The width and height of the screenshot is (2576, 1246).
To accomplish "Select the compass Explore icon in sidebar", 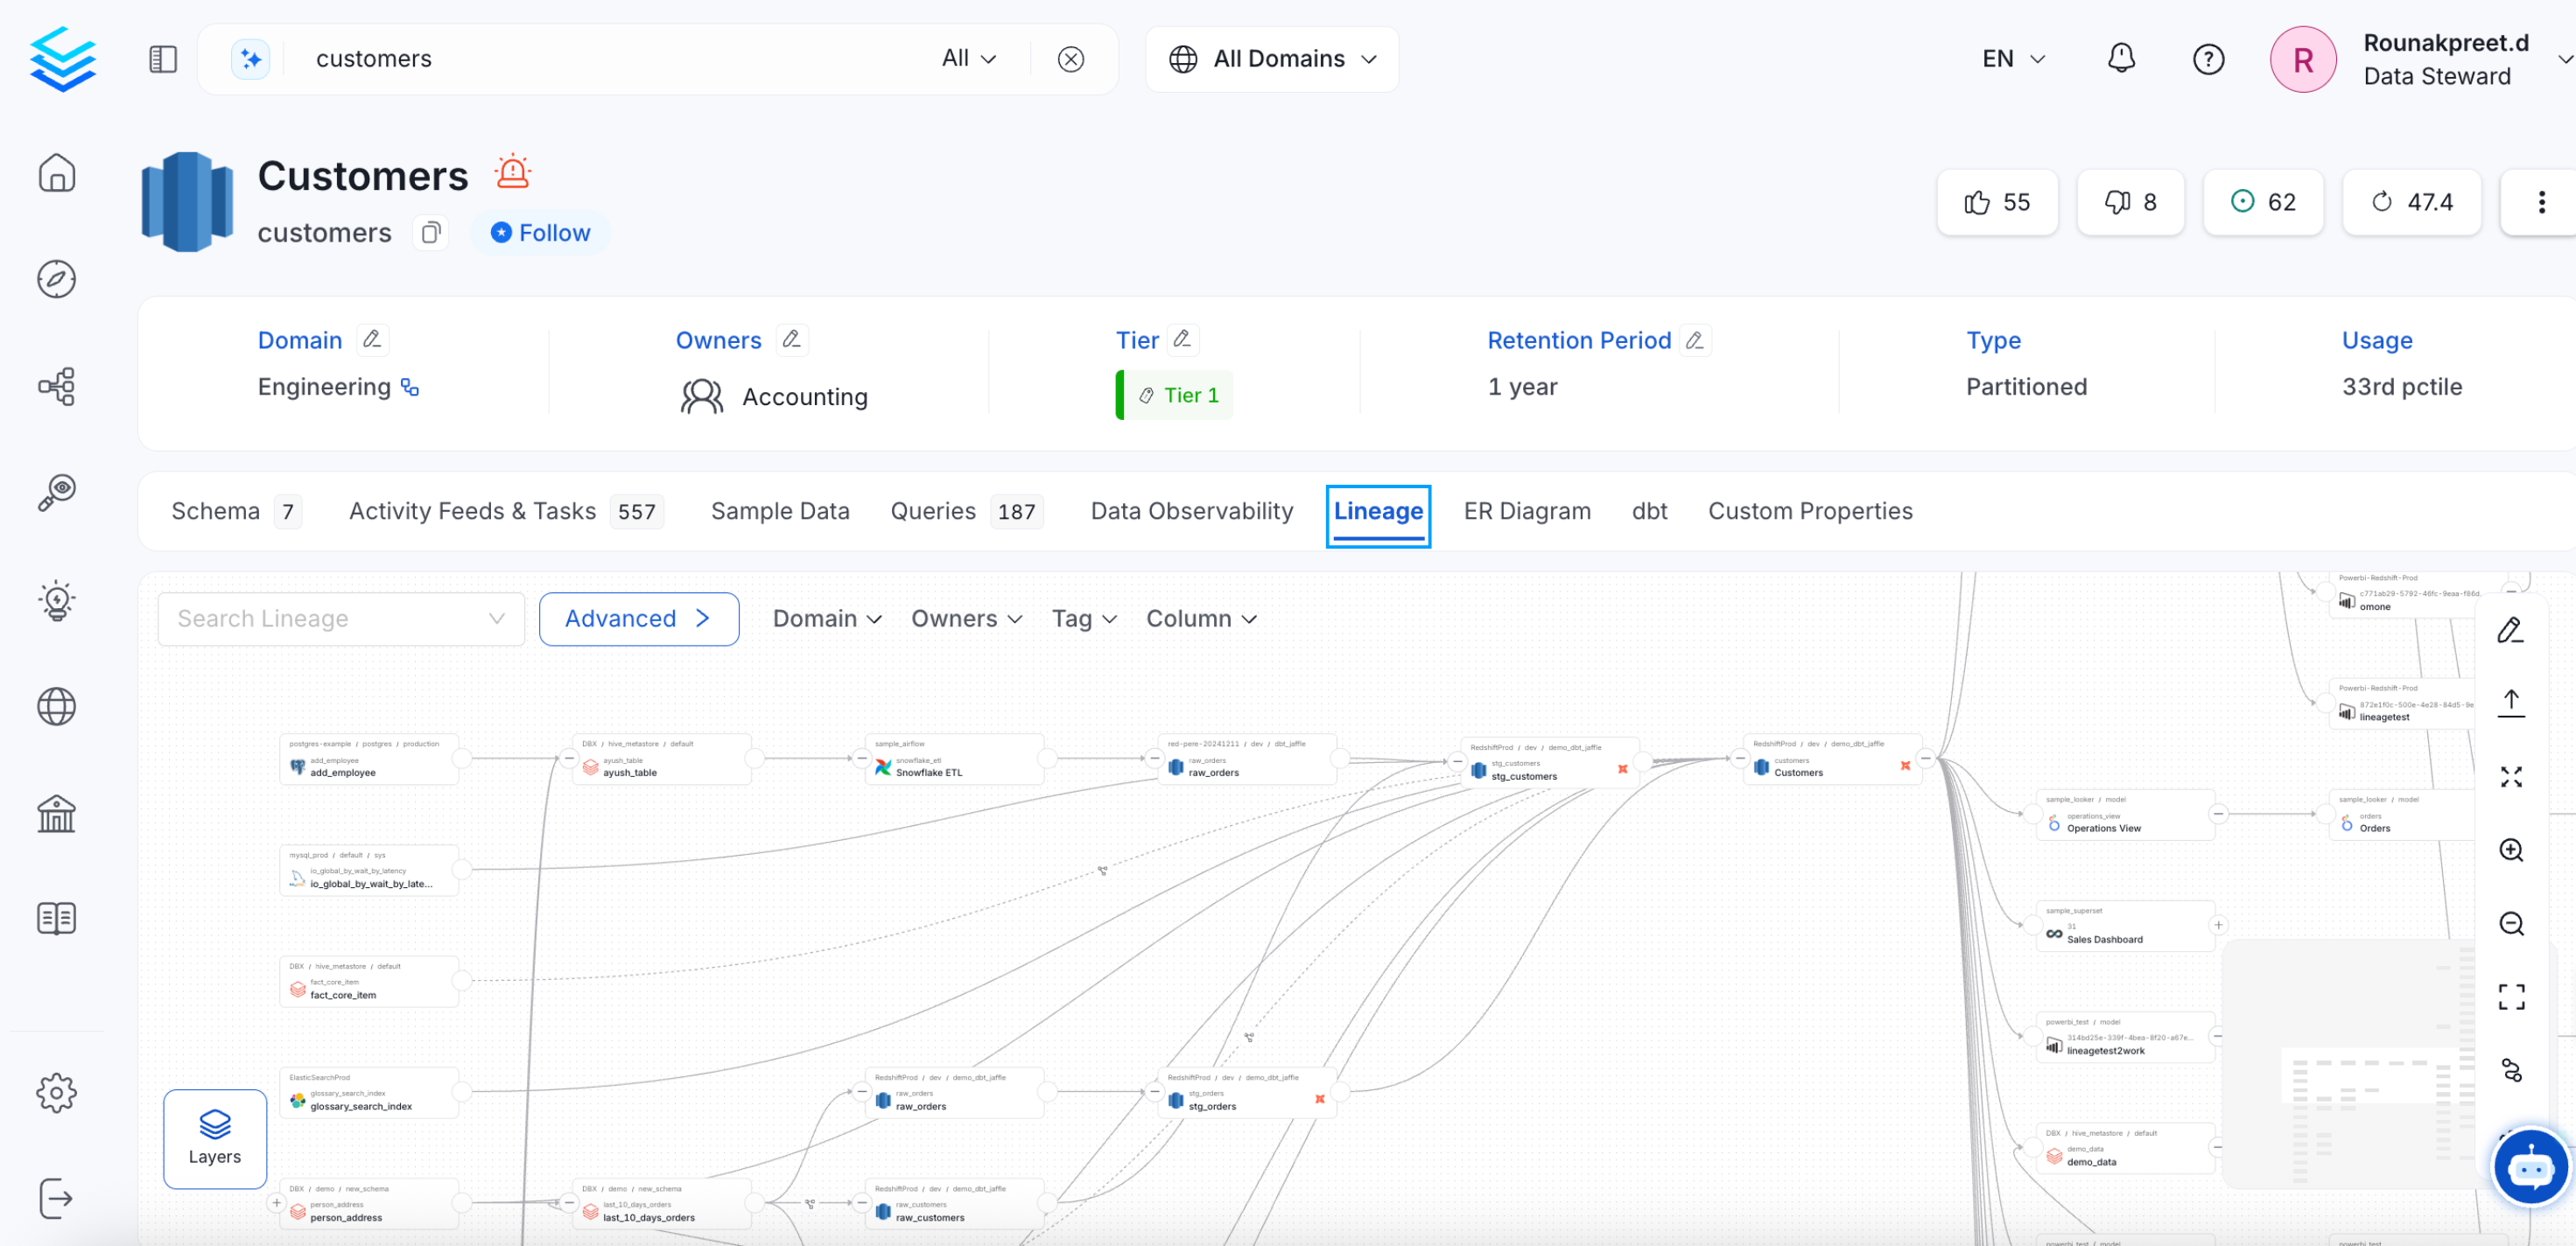I will pyautogui.click(x=57, y=279).
